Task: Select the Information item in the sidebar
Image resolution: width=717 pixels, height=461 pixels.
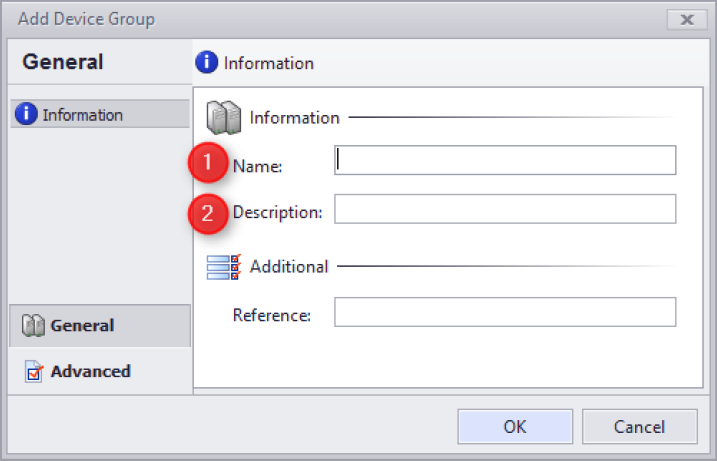Action: [x=82, y=115]
